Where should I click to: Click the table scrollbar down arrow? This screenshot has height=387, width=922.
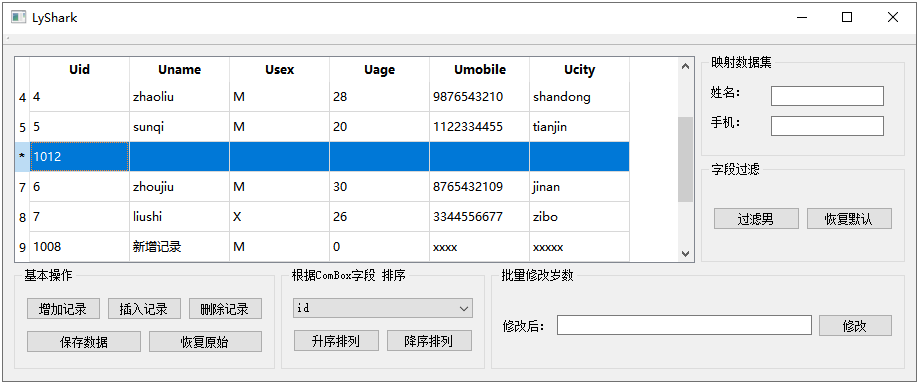coord(685,253)
